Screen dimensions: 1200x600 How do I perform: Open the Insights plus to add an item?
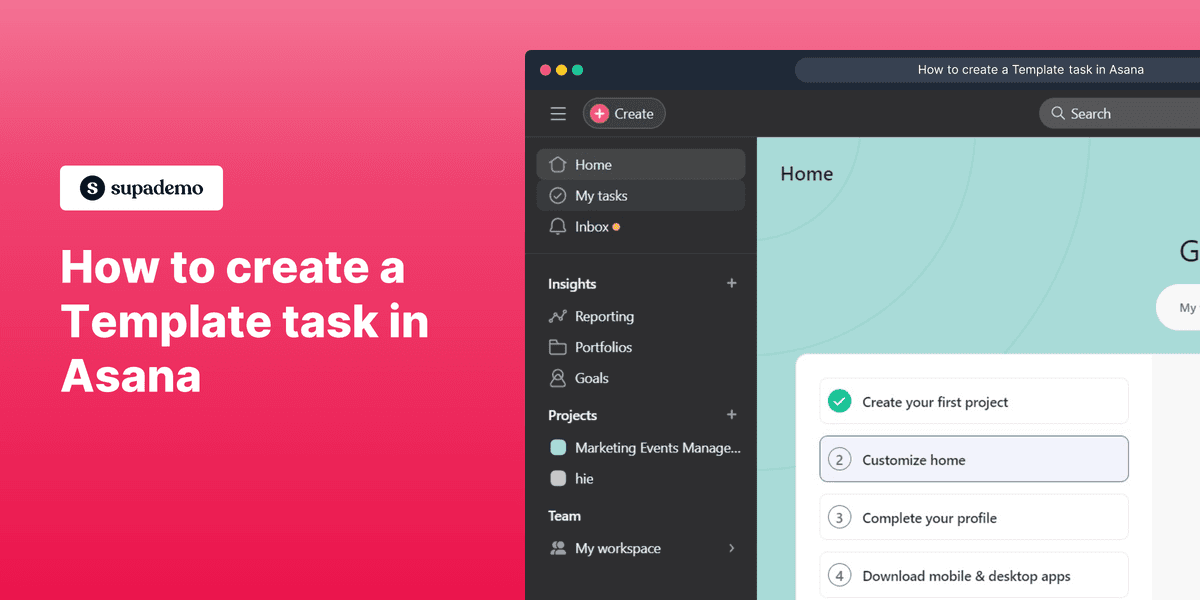(731, 283)
